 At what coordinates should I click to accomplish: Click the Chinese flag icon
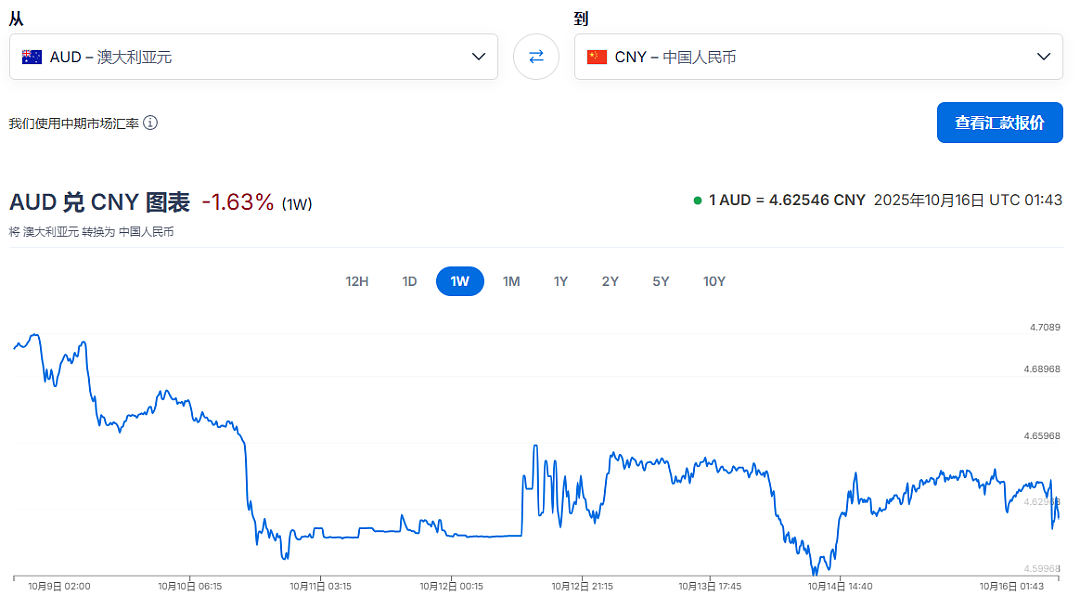coord(596,56)
